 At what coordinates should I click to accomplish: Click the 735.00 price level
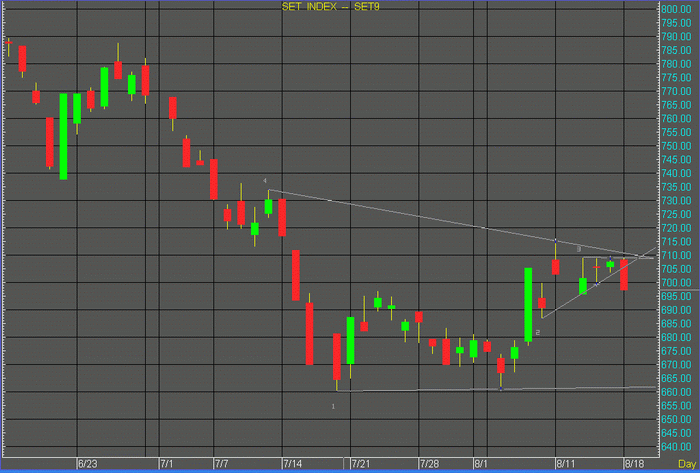[x=676, y=187]
